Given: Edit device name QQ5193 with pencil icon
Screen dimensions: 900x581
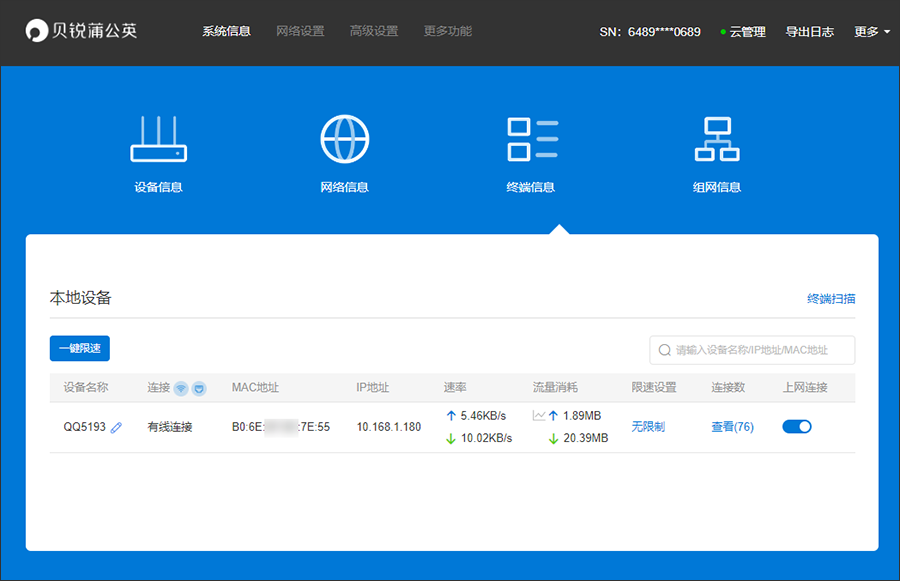Looking at the screenshot, I should click(117, 427).
